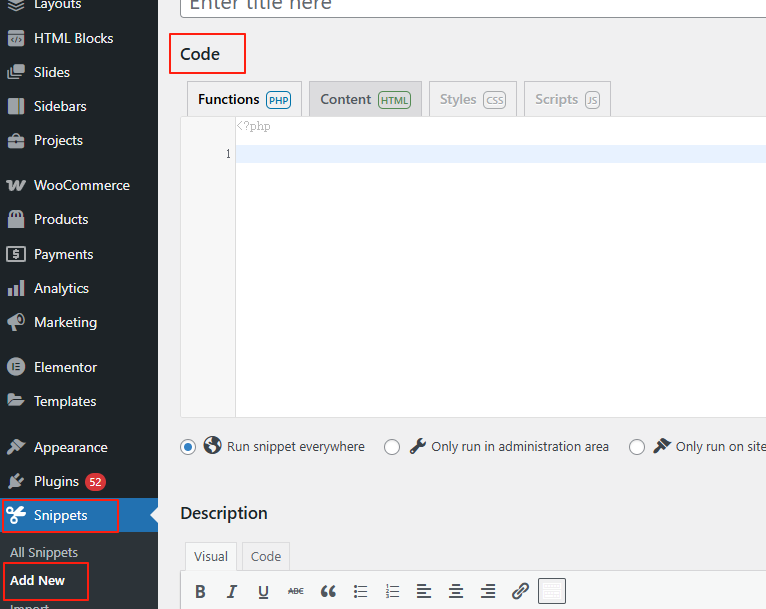Select the Only run on site radio button
This screenshot has width=766, height=609.
click(x=637, y=447)
